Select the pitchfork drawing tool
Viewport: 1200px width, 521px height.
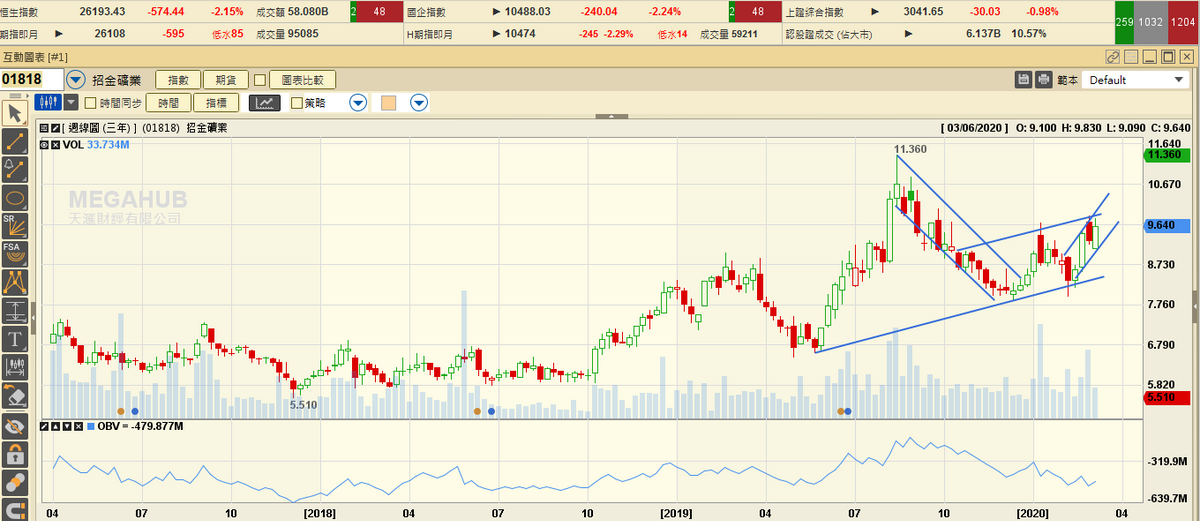[15, 281]
